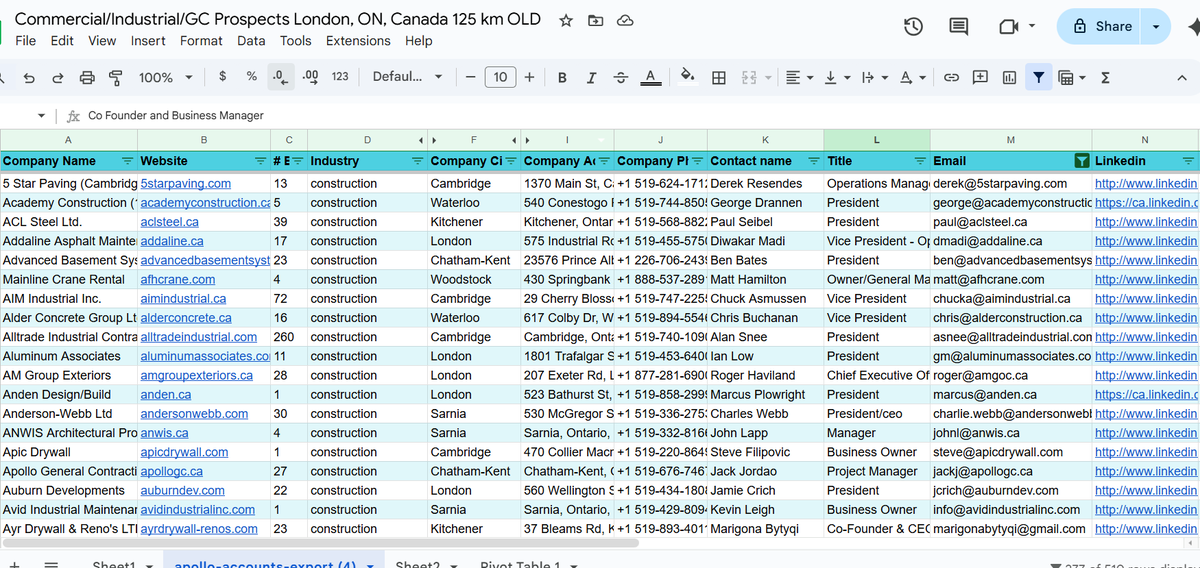The image size is (1200, 568).
Task: Toggle italic formatting
Action: coord(592,77)
